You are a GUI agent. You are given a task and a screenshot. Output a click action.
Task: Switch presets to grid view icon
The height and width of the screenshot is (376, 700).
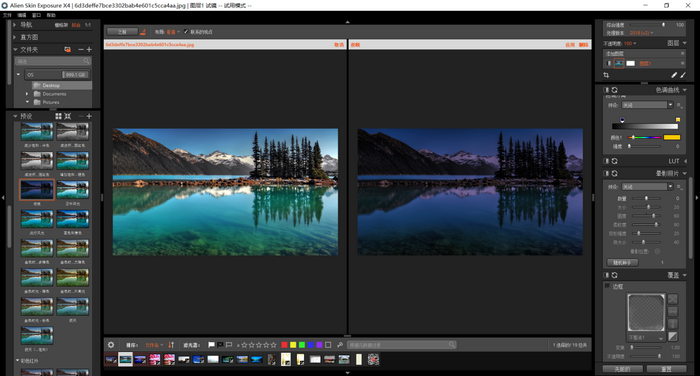tap(58, 116)
